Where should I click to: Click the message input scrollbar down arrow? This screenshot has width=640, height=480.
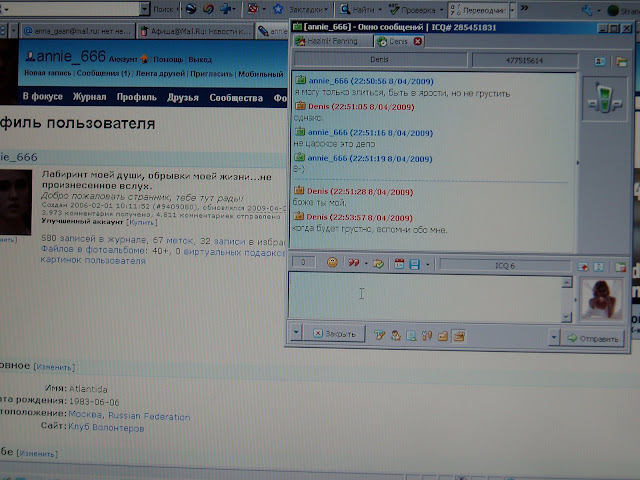point(567,317)
